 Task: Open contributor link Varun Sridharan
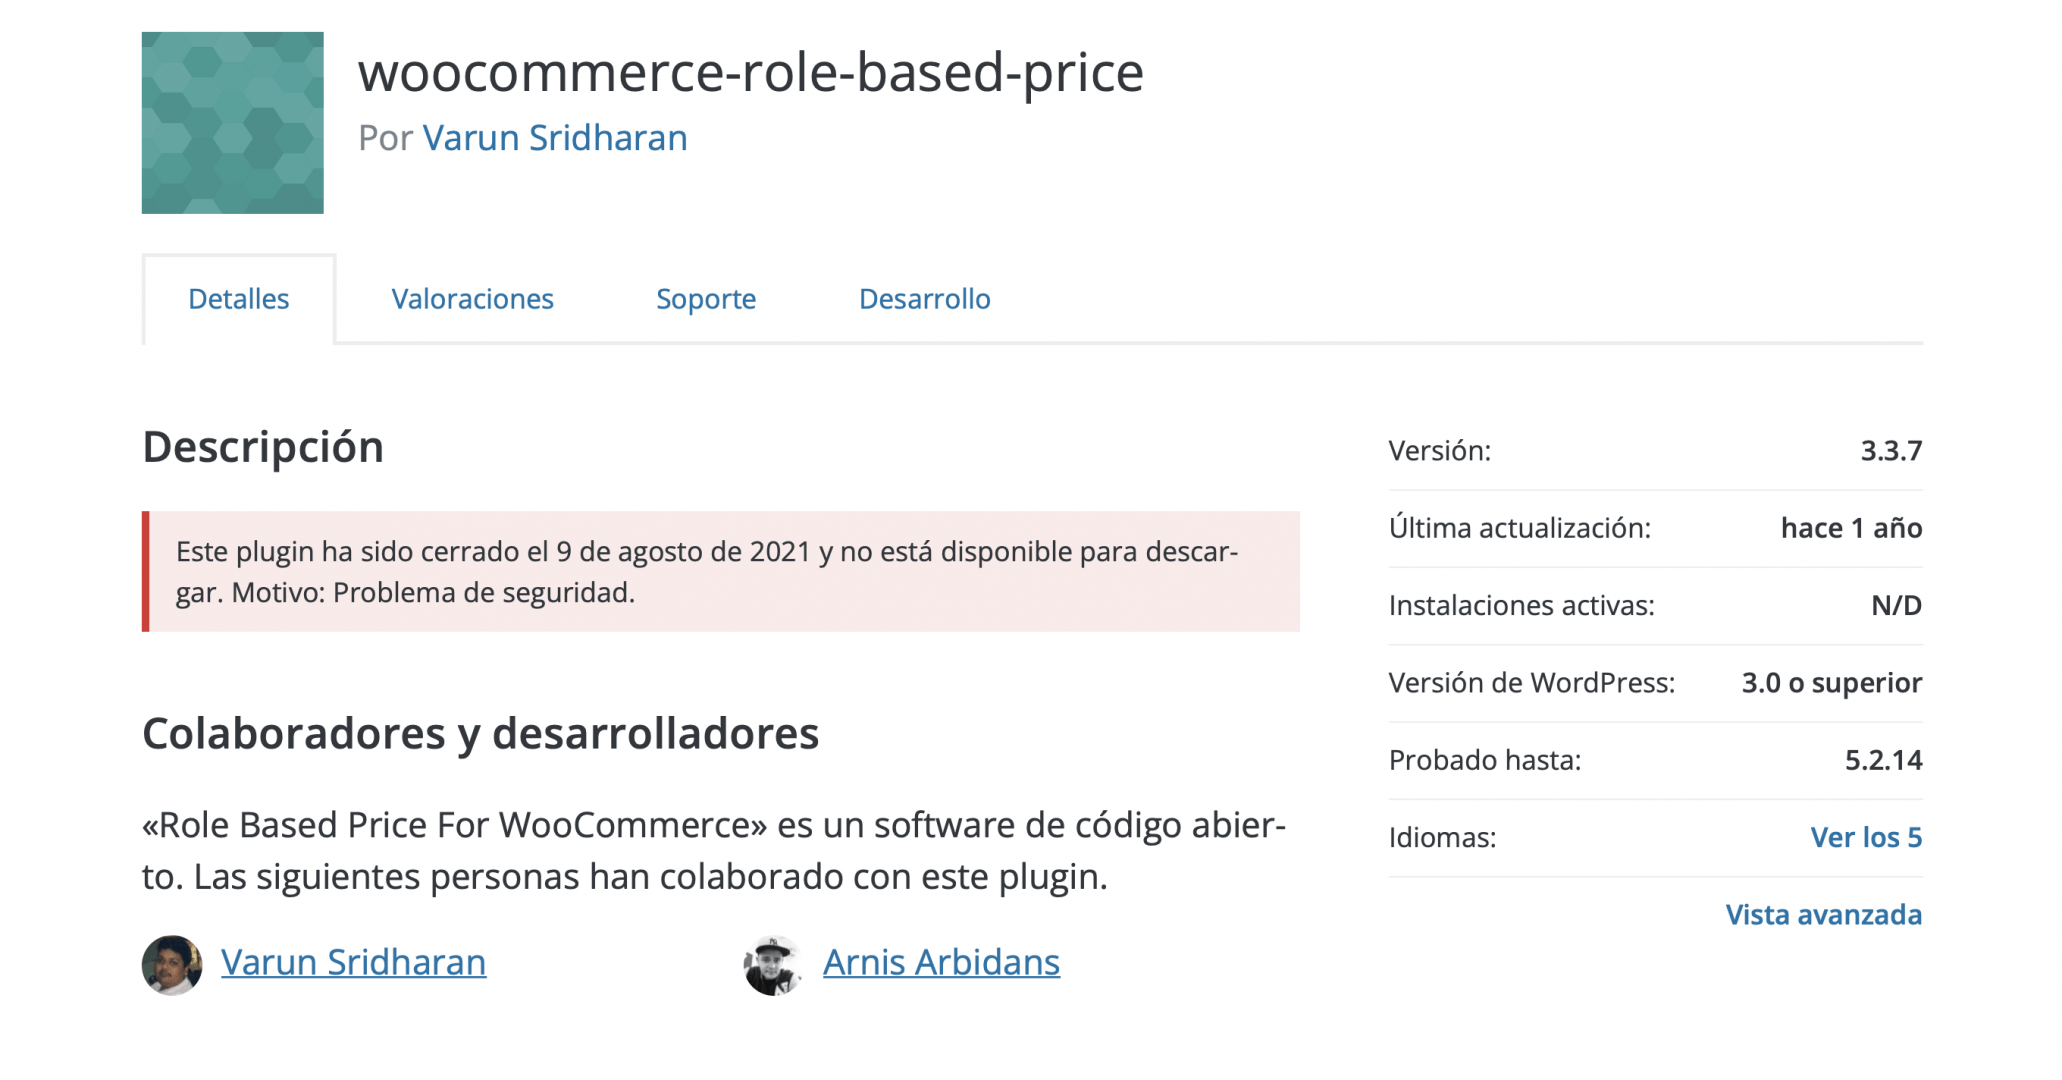354,962
